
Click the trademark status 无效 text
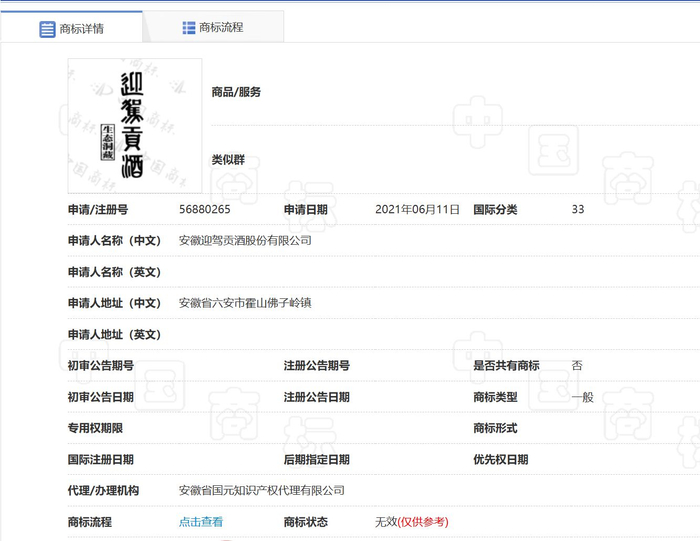pyautogui.click(x=385, y=522)
